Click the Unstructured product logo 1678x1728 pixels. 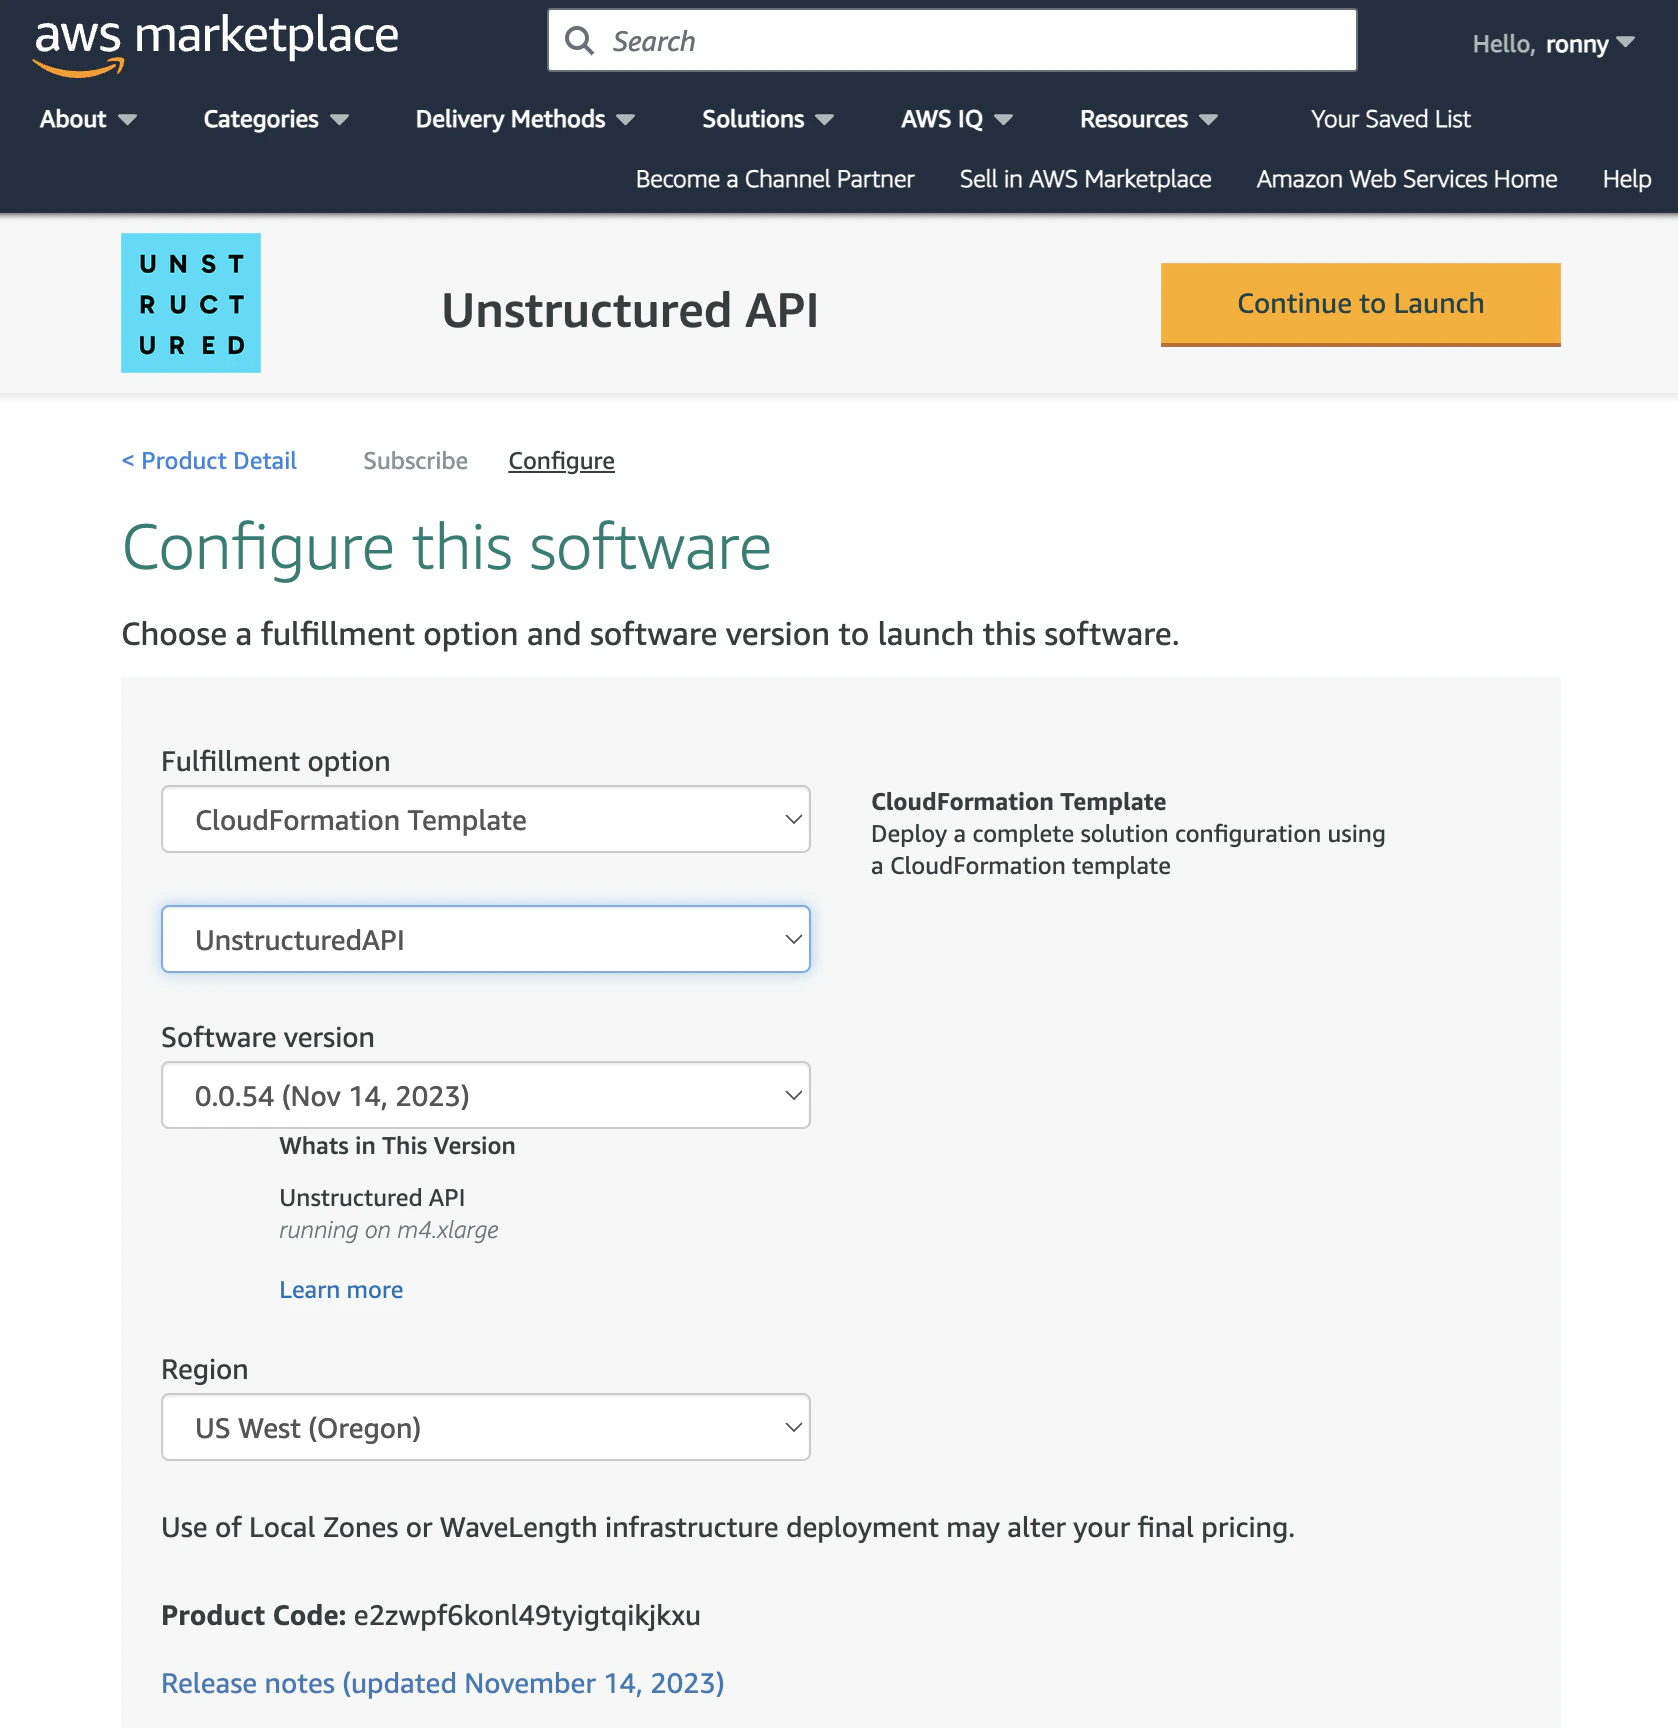[x=190, y=303]
